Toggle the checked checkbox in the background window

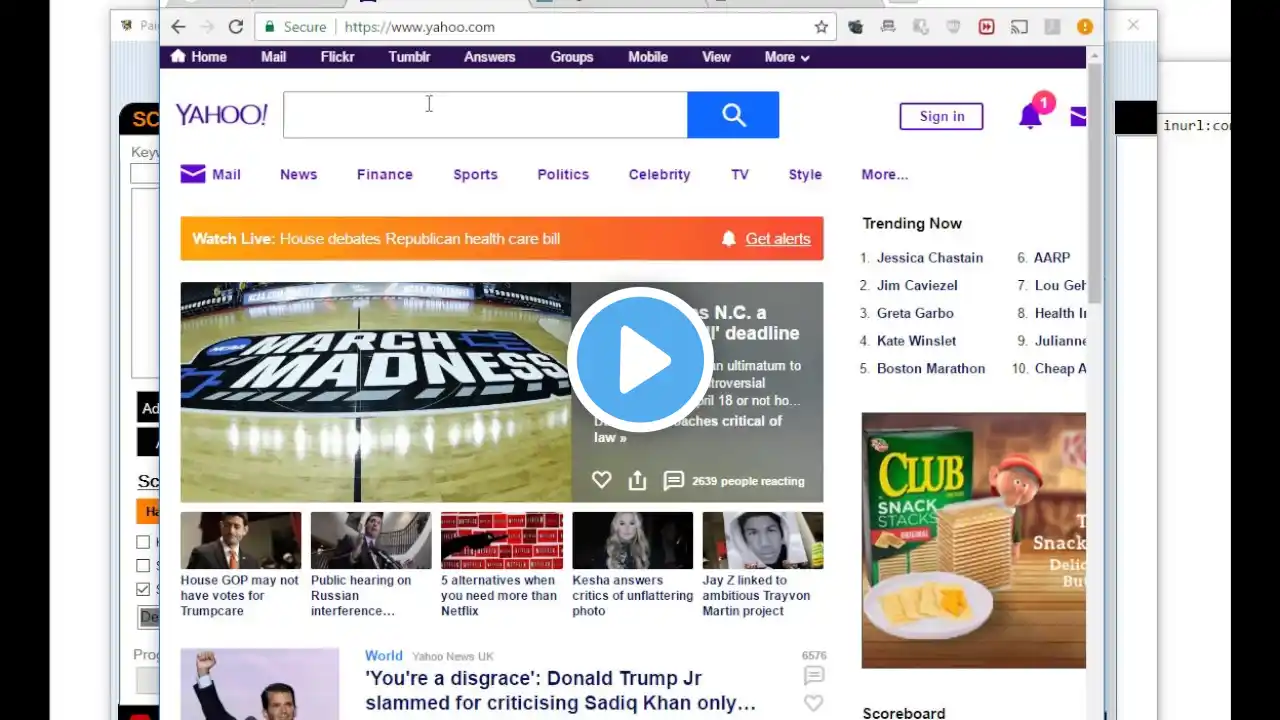coord(143,589)
